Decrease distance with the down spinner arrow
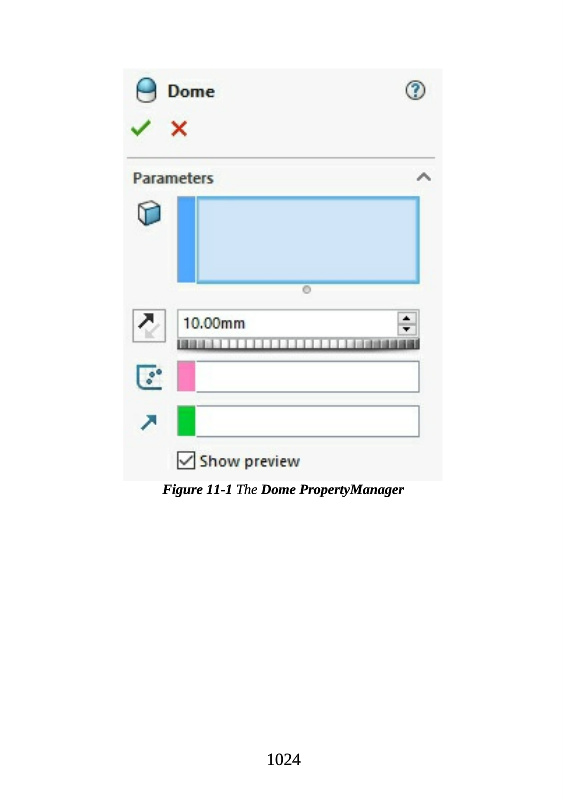565x800 pixels. (x=407, y=329)
